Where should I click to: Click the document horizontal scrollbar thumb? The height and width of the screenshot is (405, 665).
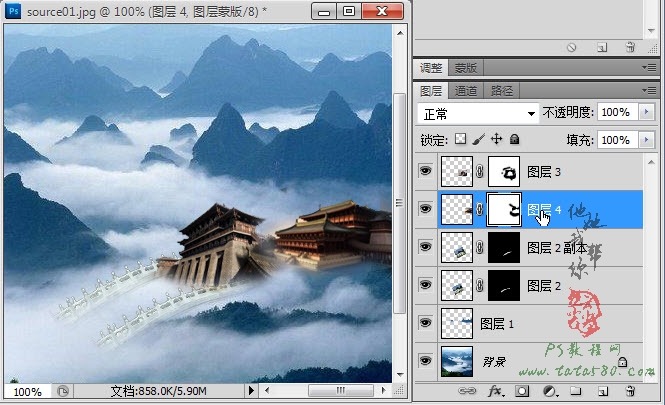pyautogui.click(x=341, y=390)
